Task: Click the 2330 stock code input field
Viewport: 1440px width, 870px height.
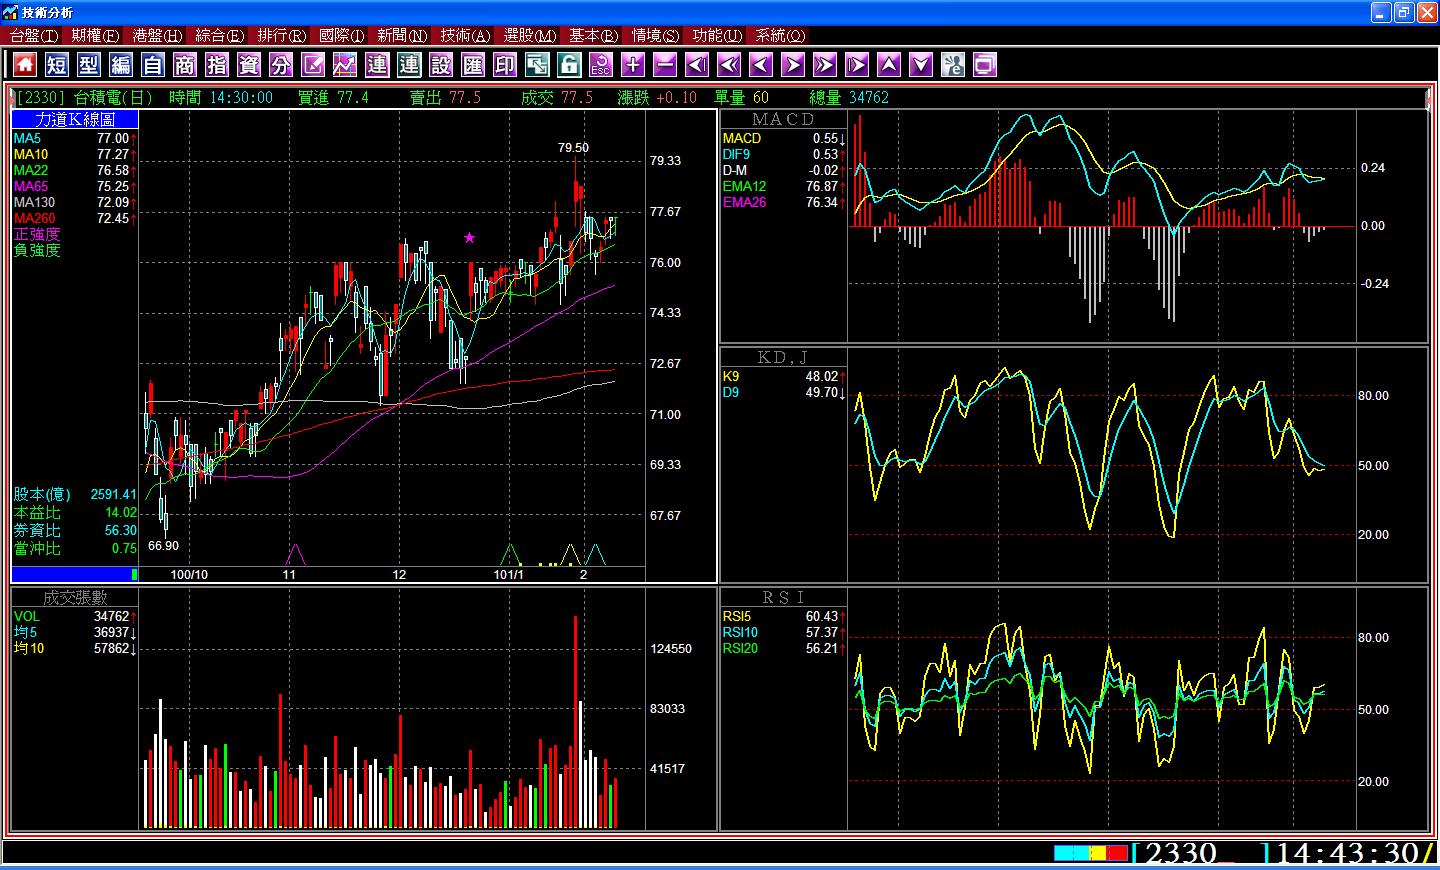Action: [x=1200, y=852]
